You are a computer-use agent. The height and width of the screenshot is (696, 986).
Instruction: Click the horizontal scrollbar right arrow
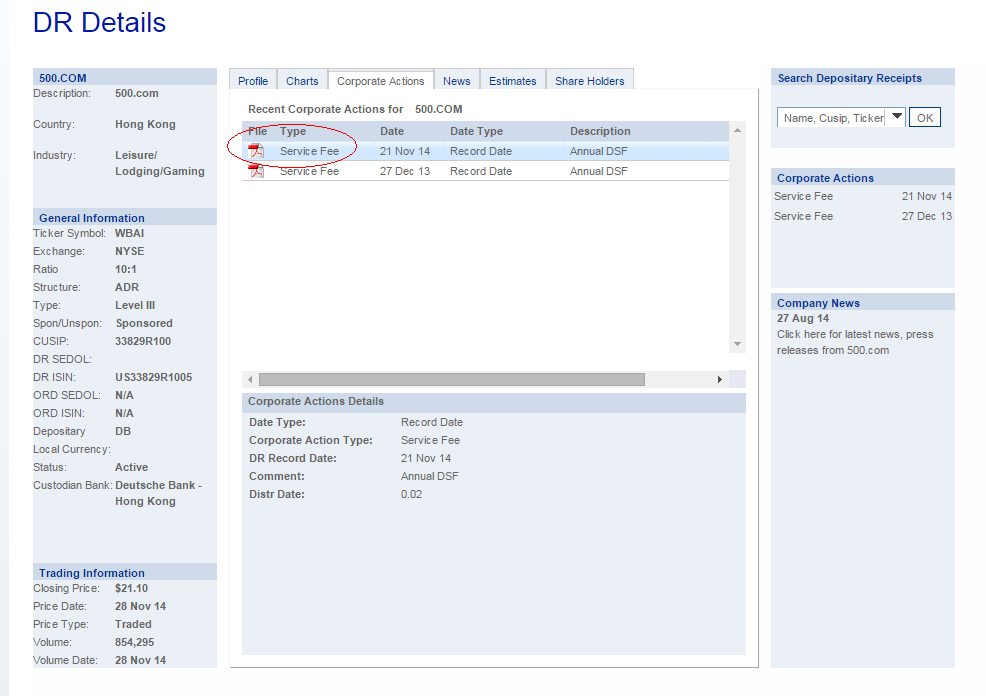tap(720, 380)
